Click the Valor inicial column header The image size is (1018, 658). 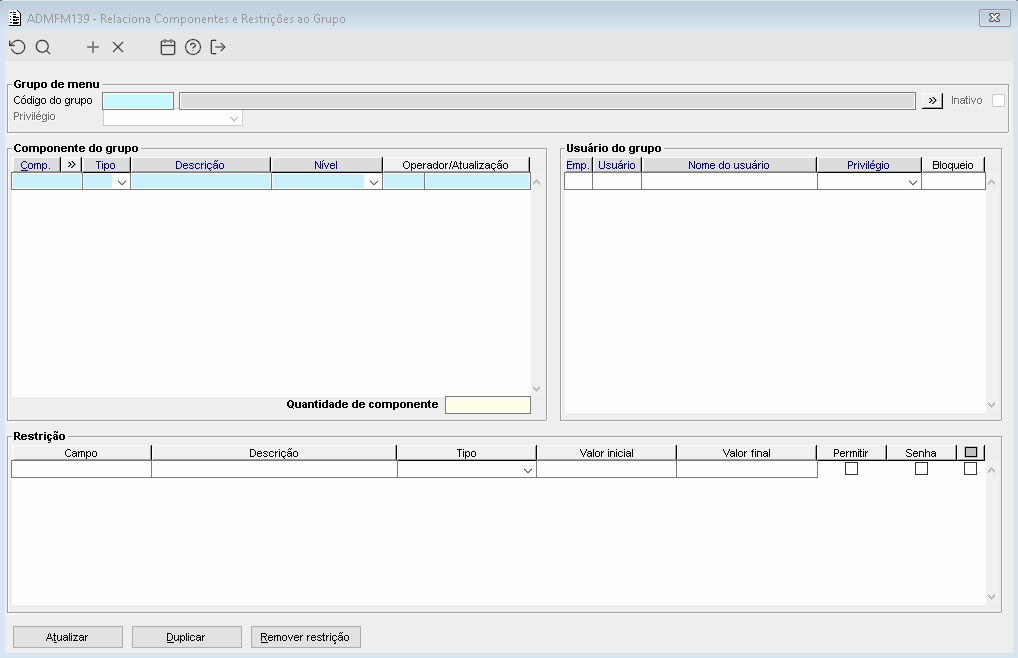(606, 453)
